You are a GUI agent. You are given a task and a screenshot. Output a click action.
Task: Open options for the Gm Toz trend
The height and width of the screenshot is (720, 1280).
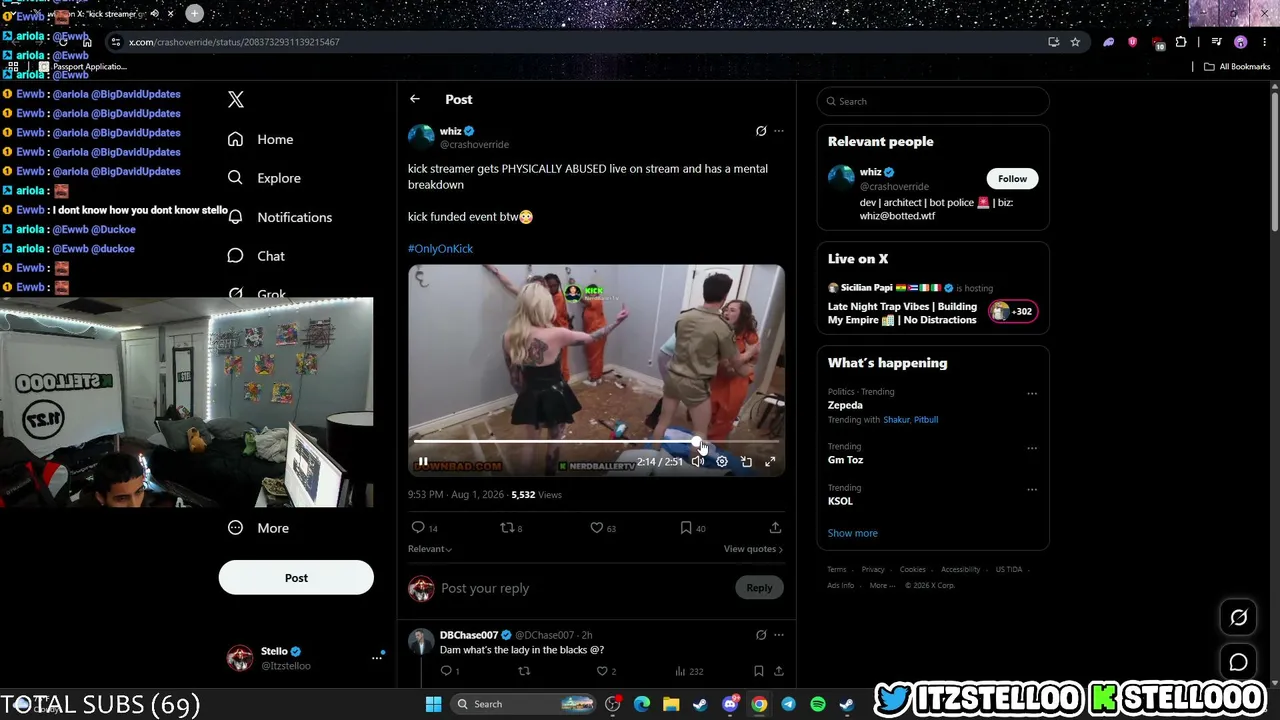click(1032, 449)
